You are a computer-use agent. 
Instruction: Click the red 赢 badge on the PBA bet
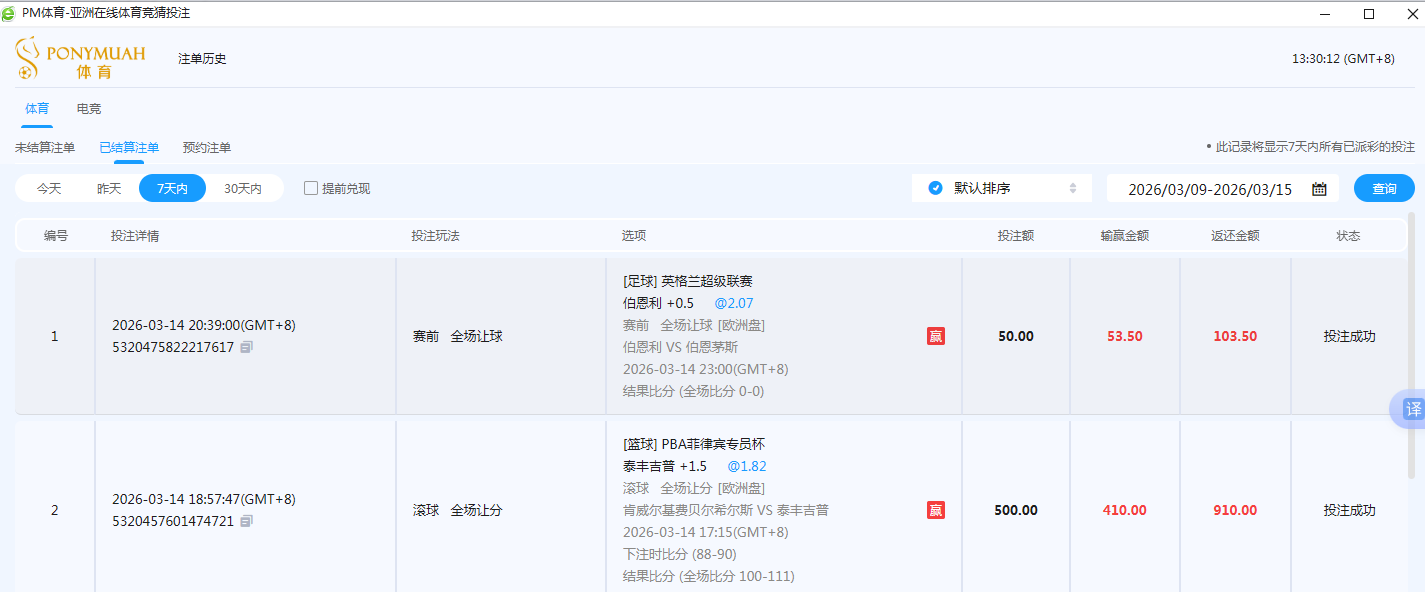coord(935,509)
